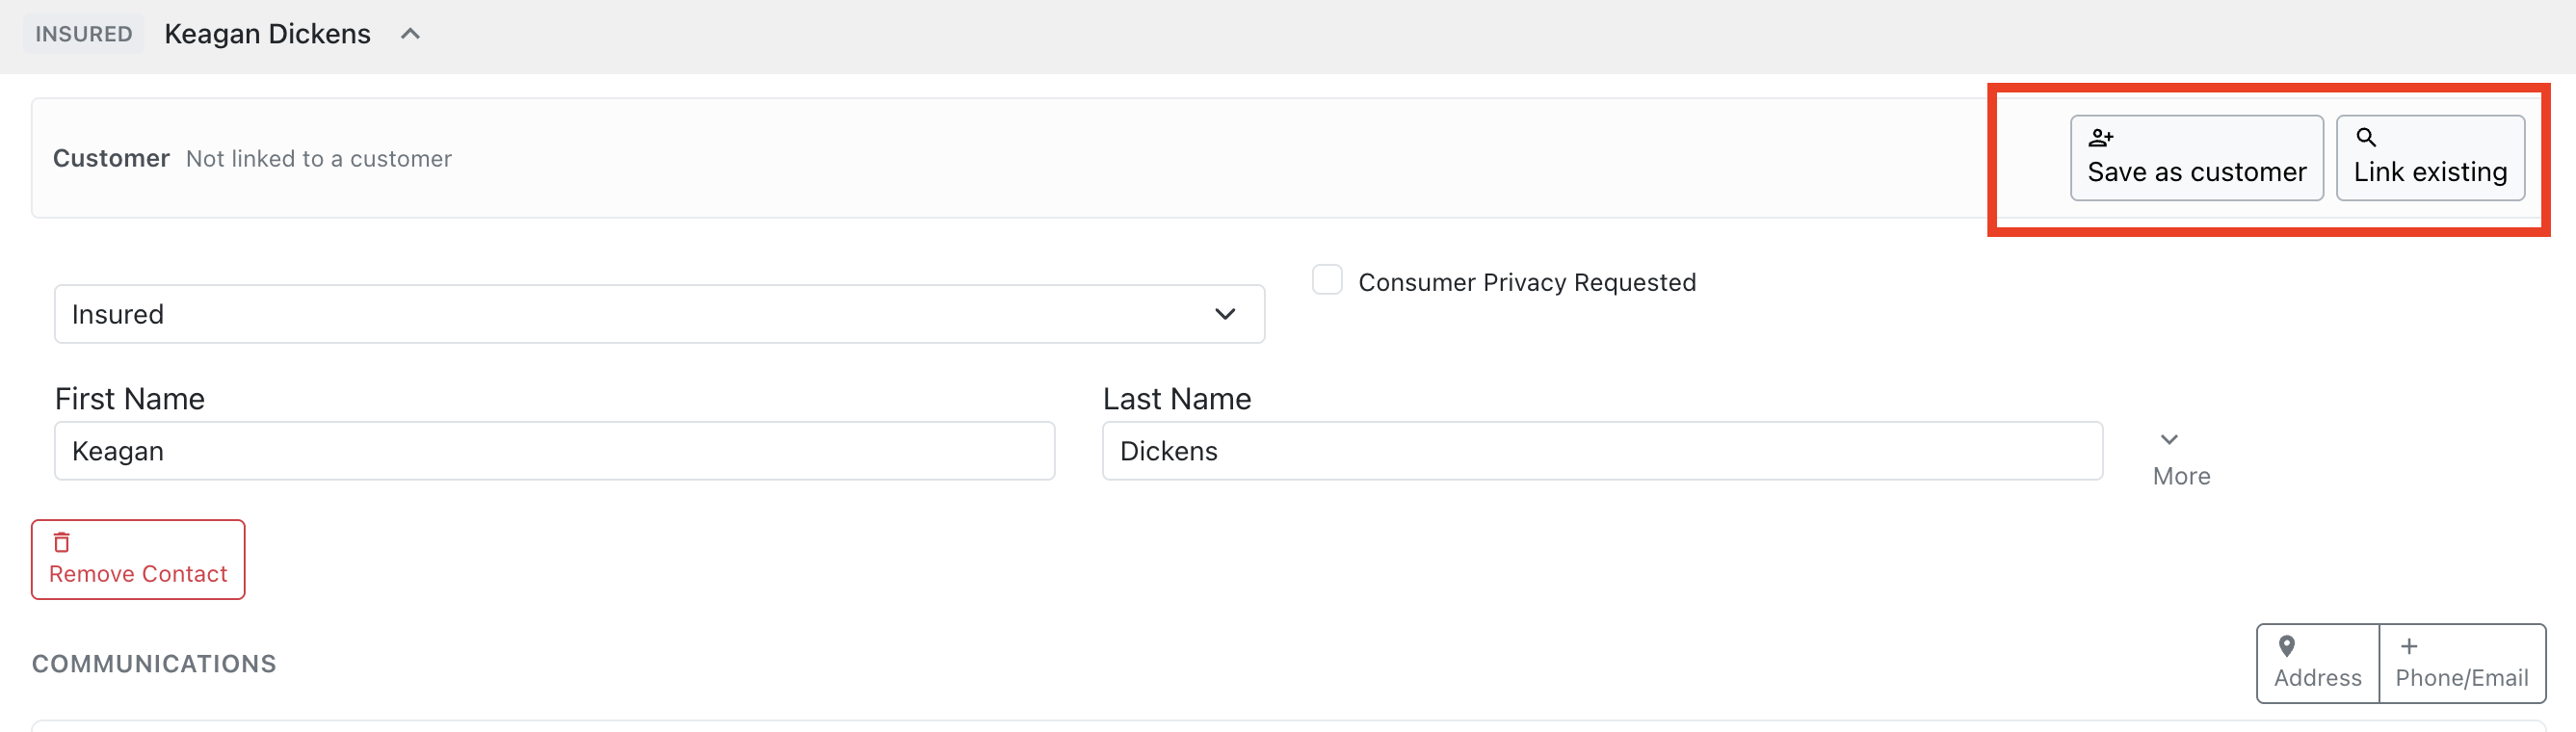Collapse the Keagan Dickens insured section
Image resolution: width=2576 pixels, height=732 pixels.
click(410, 34)
